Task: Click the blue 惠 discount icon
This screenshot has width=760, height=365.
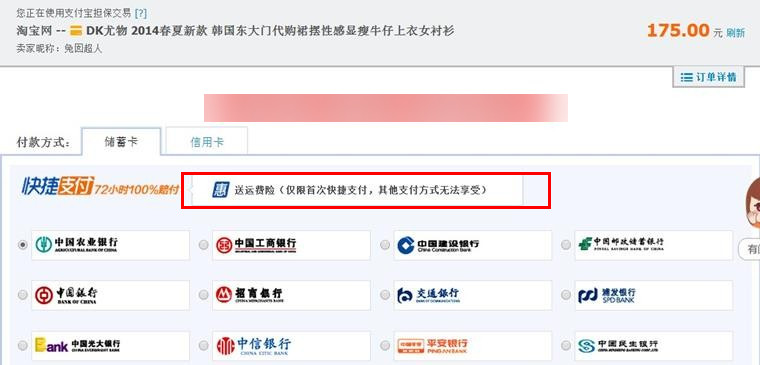Action: (220, 190)
